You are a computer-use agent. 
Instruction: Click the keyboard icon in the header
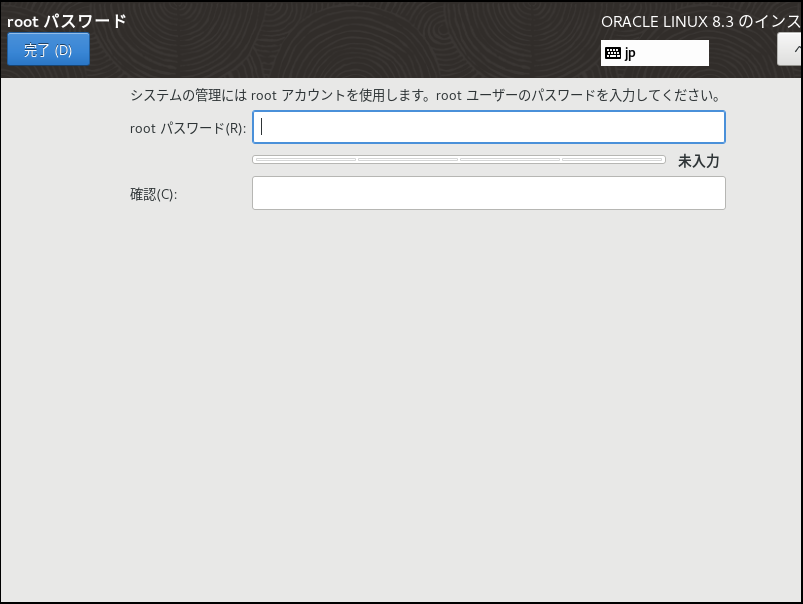[613, 53]
